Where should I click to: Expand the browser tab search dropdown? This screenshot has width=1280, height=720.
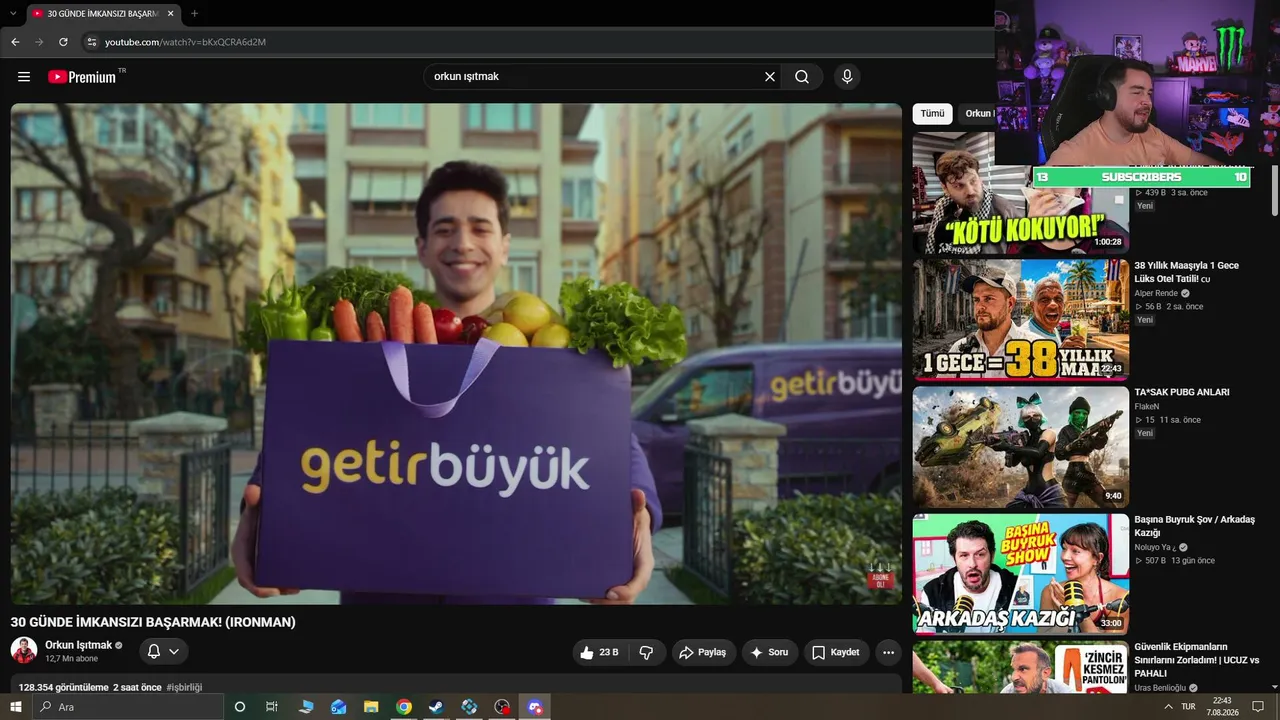pos(12,14)
